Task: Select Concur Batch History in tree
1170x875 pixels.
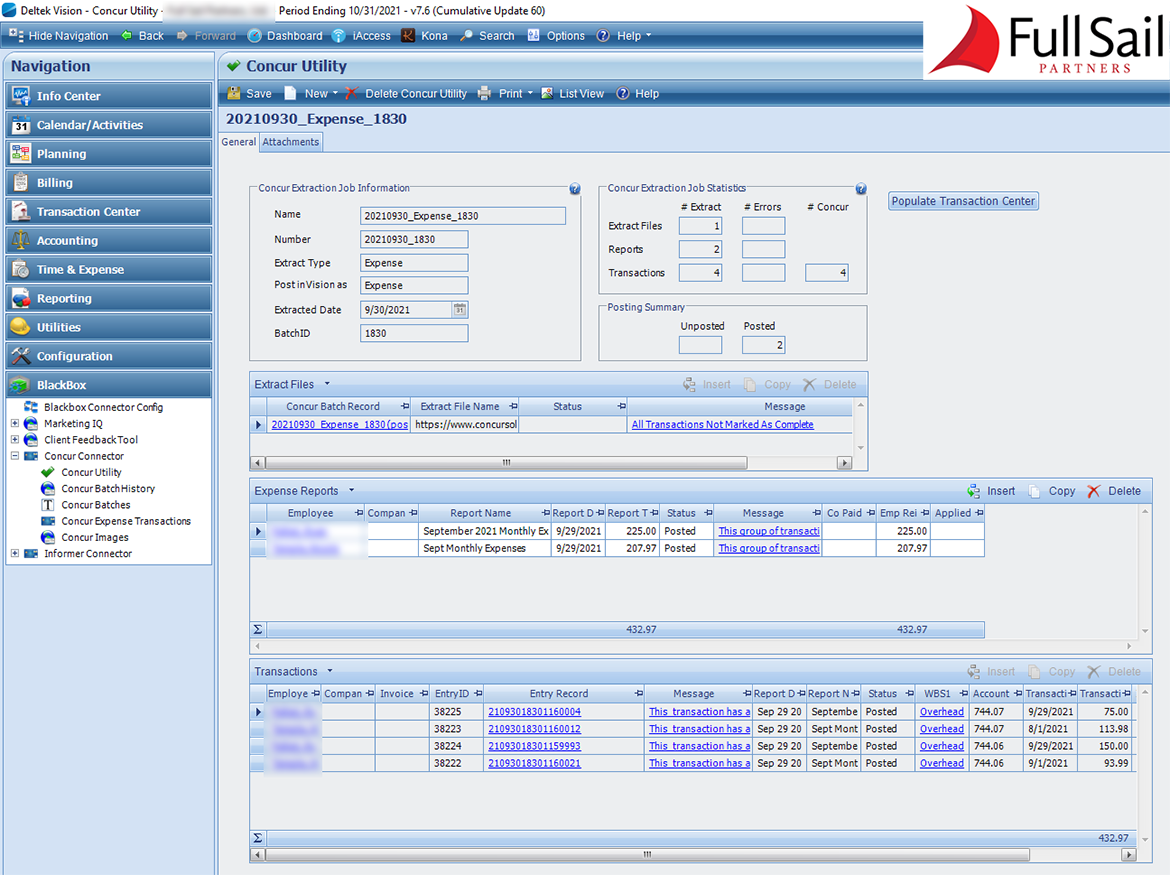Action: point(108,489)
